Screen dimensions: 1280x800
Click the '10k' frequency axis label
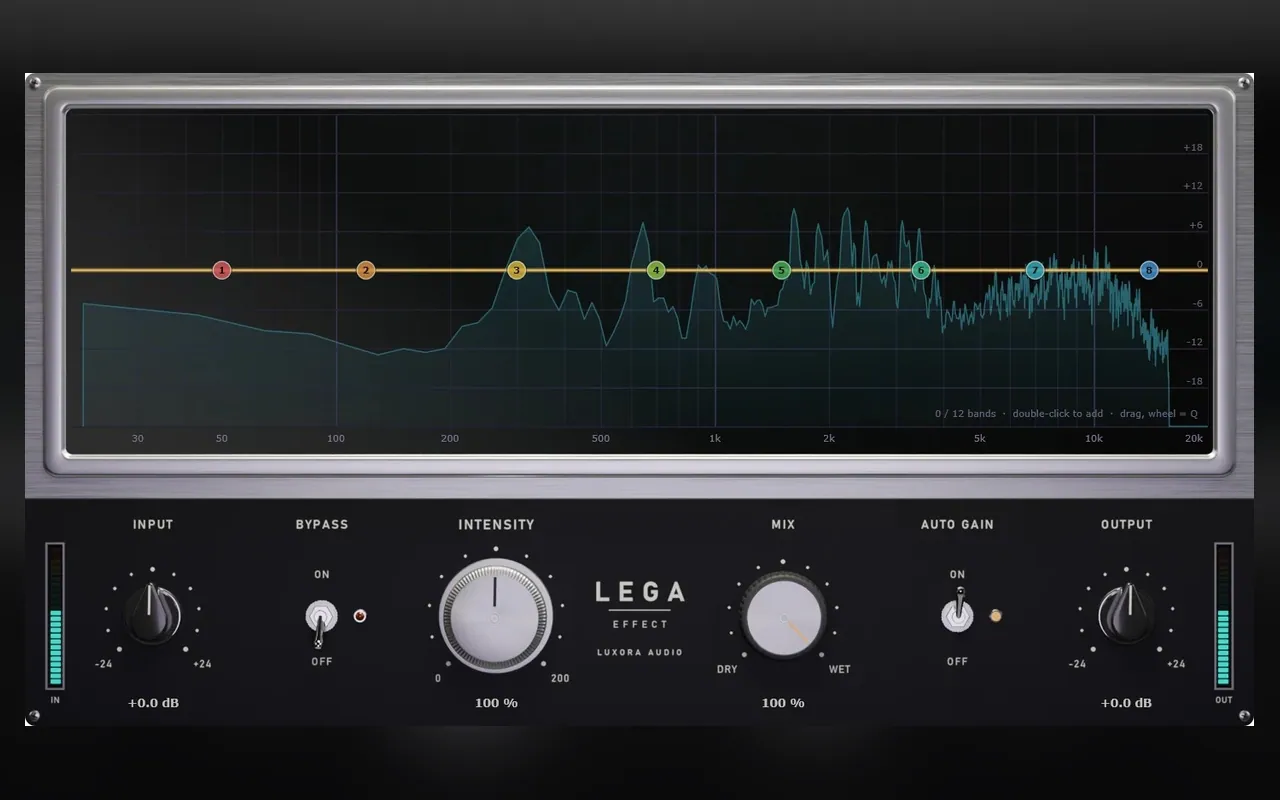tap(1094, 439)
